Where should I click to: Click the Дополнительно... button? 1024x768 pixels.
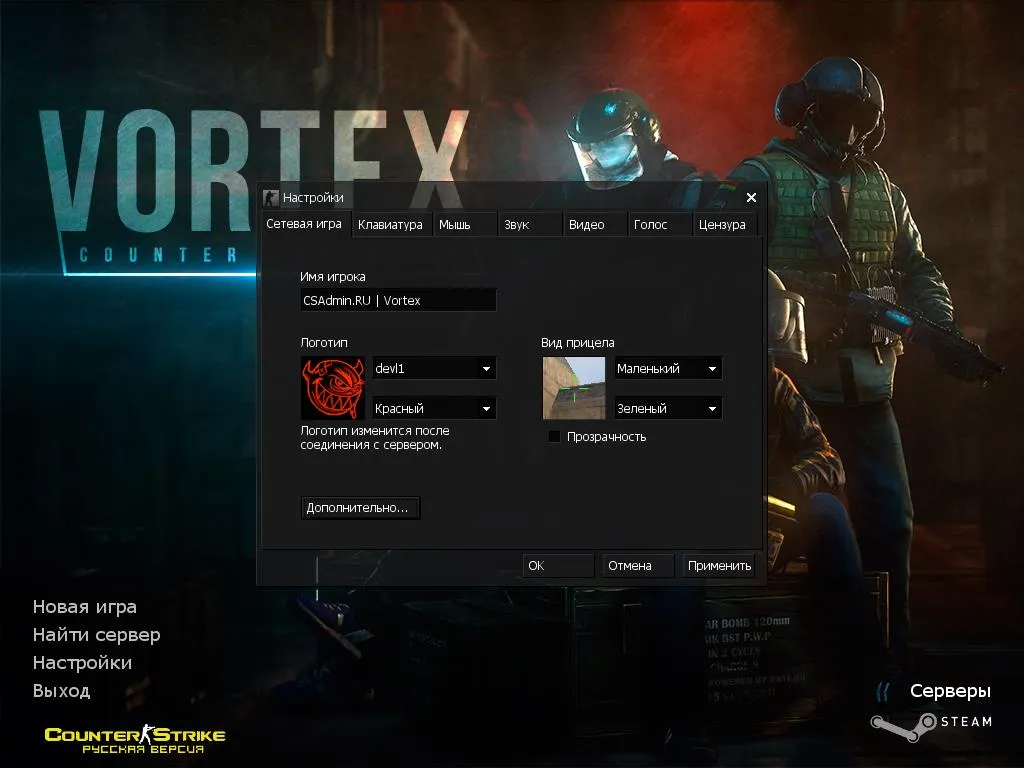pos(360,507)
